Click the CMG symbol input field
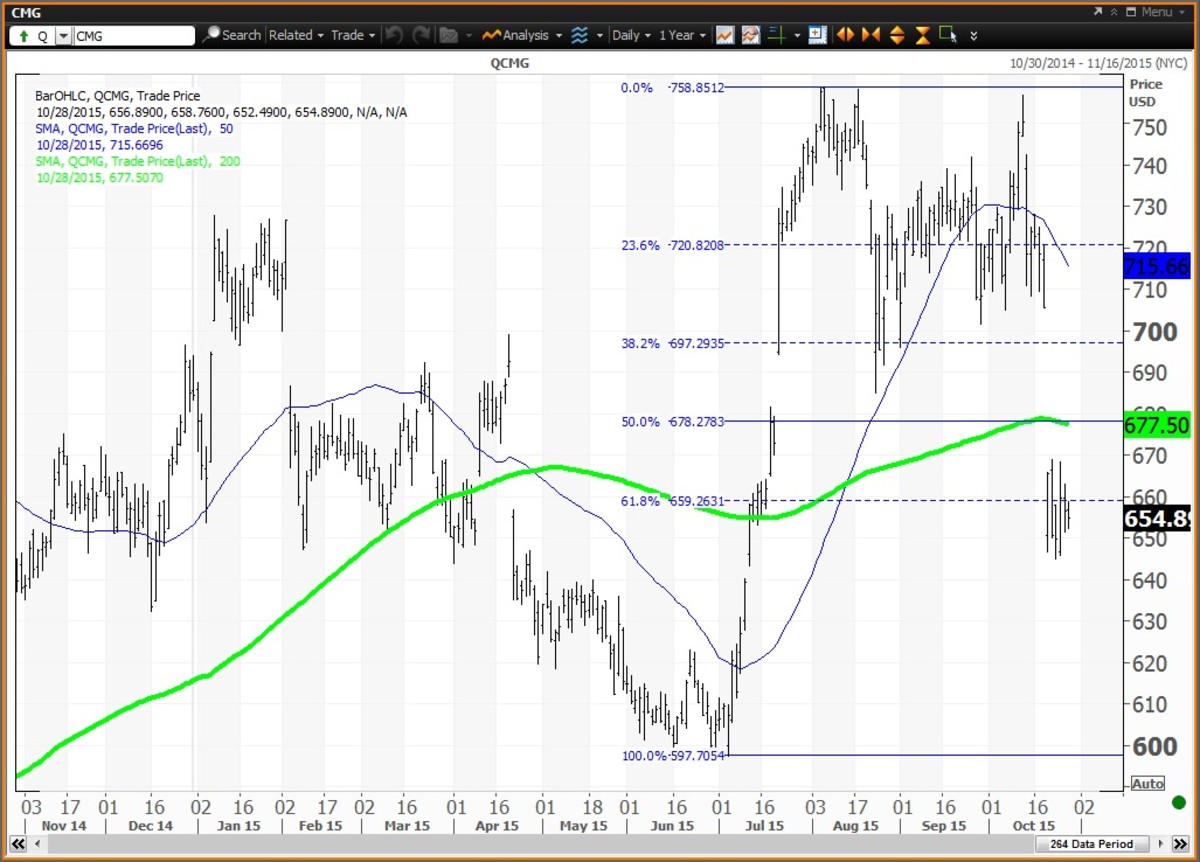 134,36
